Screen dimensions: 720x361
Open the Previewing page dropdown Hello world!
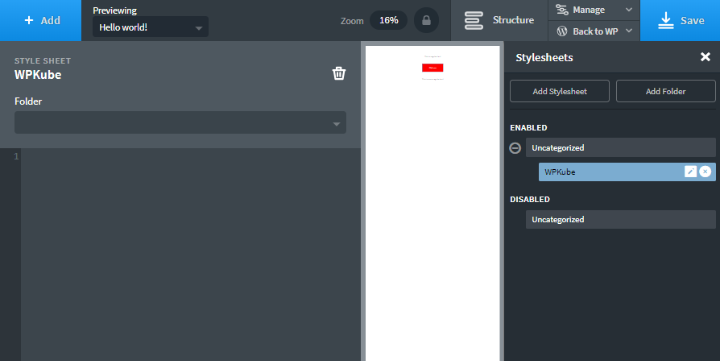click(150, 27)
